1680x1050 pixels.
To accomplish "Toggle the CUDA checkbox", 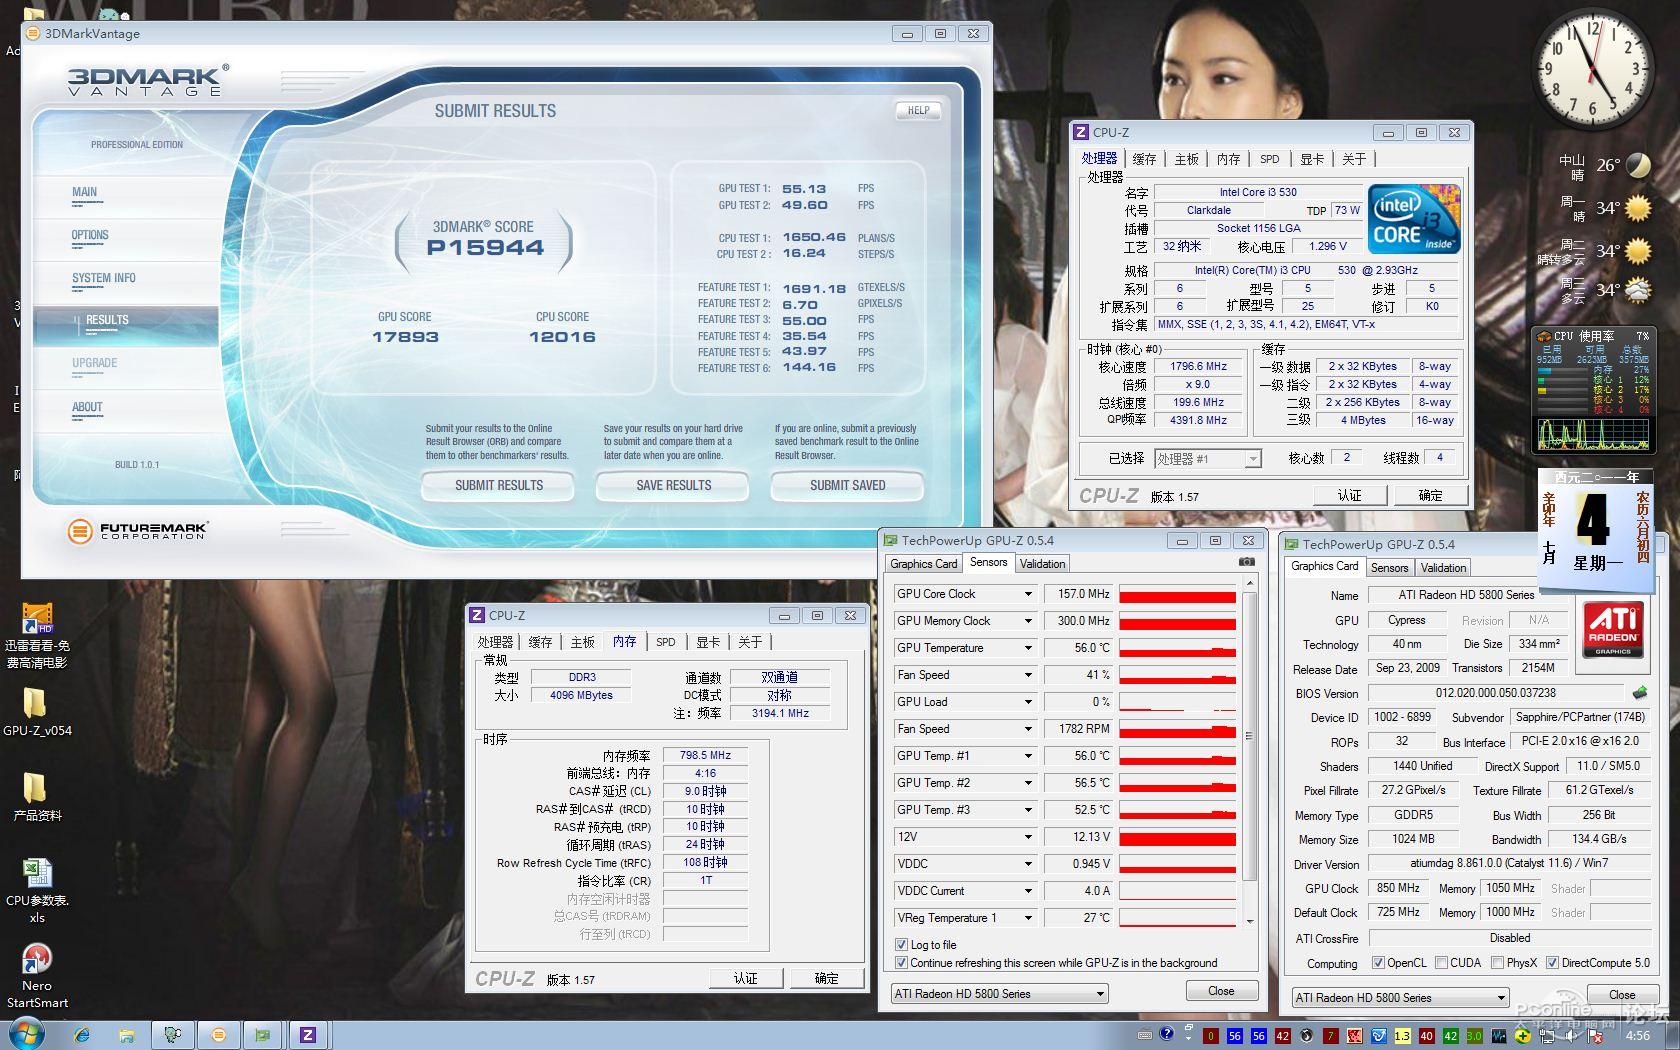I will click(x=1441, y=963).
